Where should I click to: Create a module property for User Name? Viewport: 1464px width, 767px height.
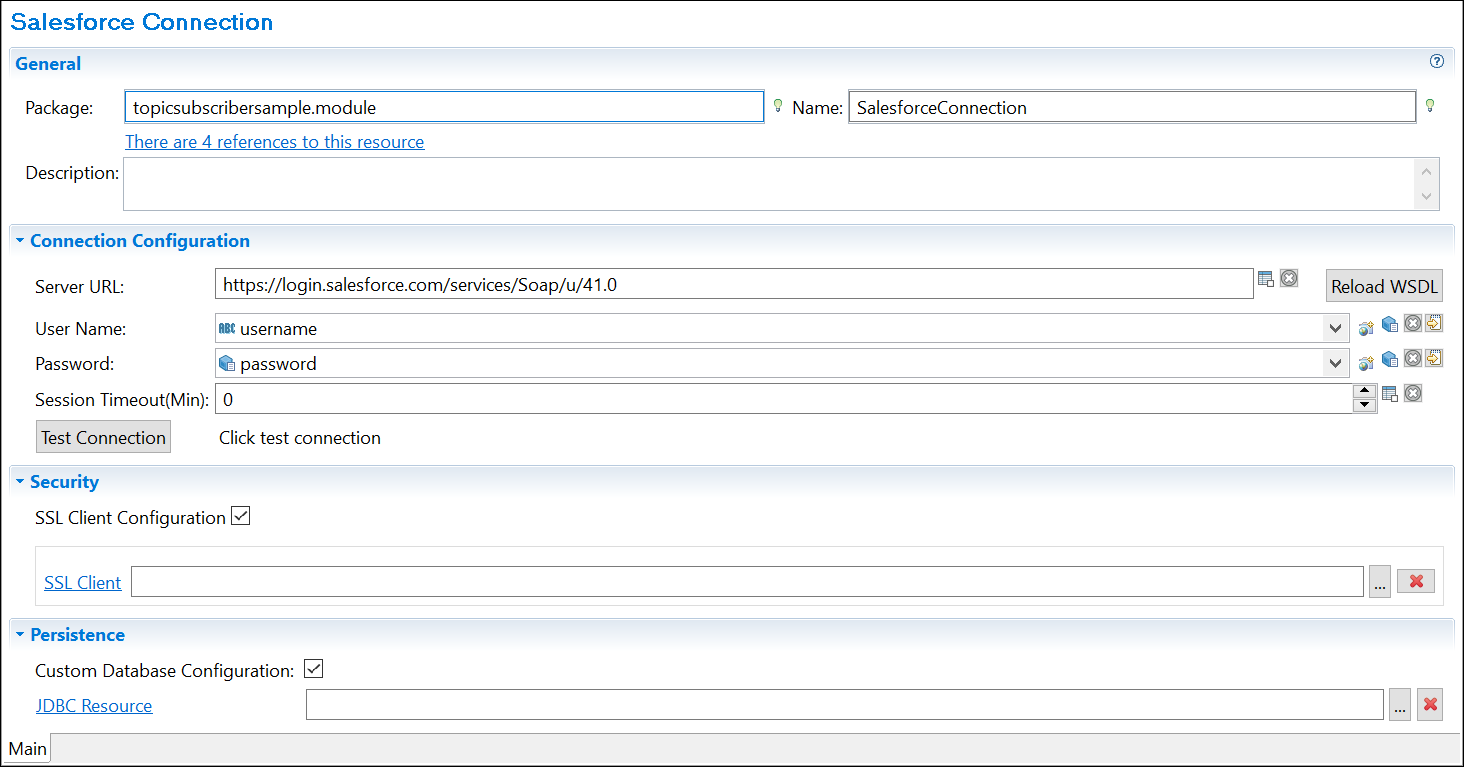pos(1365,323)
